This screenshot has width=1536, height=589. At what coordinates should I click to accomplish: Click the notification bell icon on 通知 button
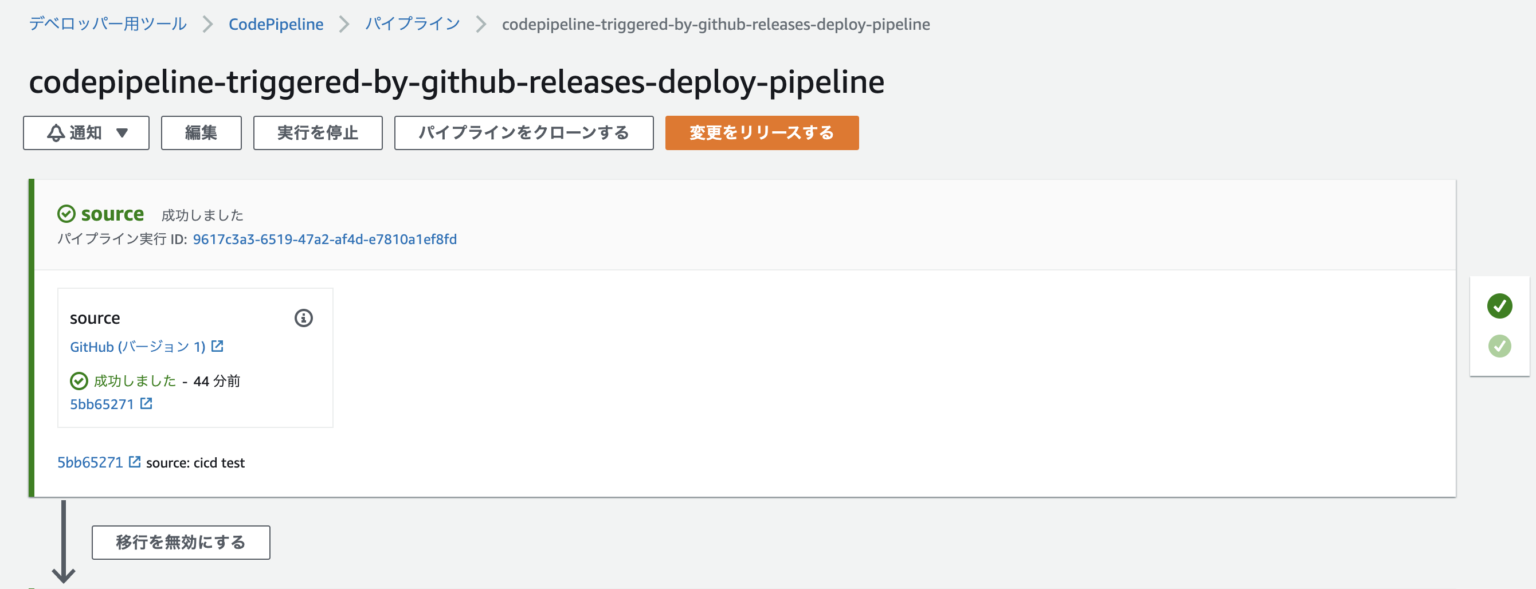(55, 132)
